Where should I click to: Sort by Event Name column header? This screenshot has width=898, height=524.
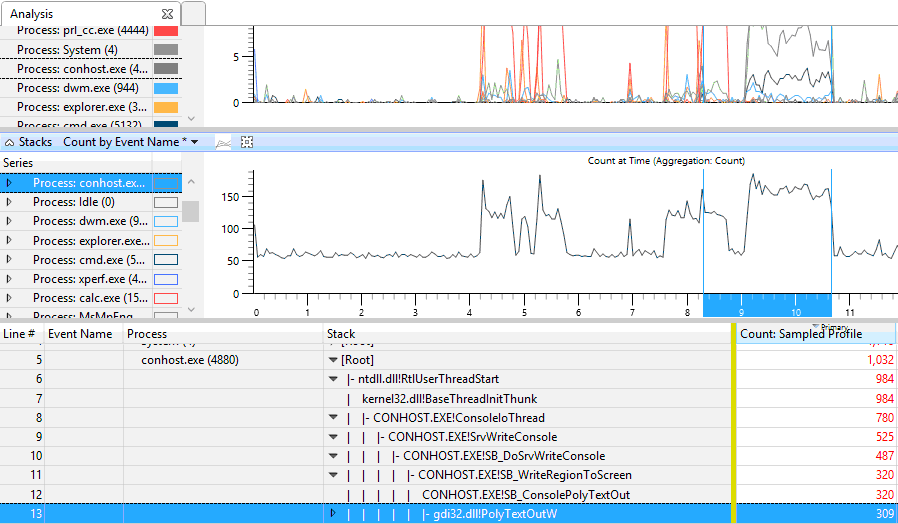coord(80,333)
